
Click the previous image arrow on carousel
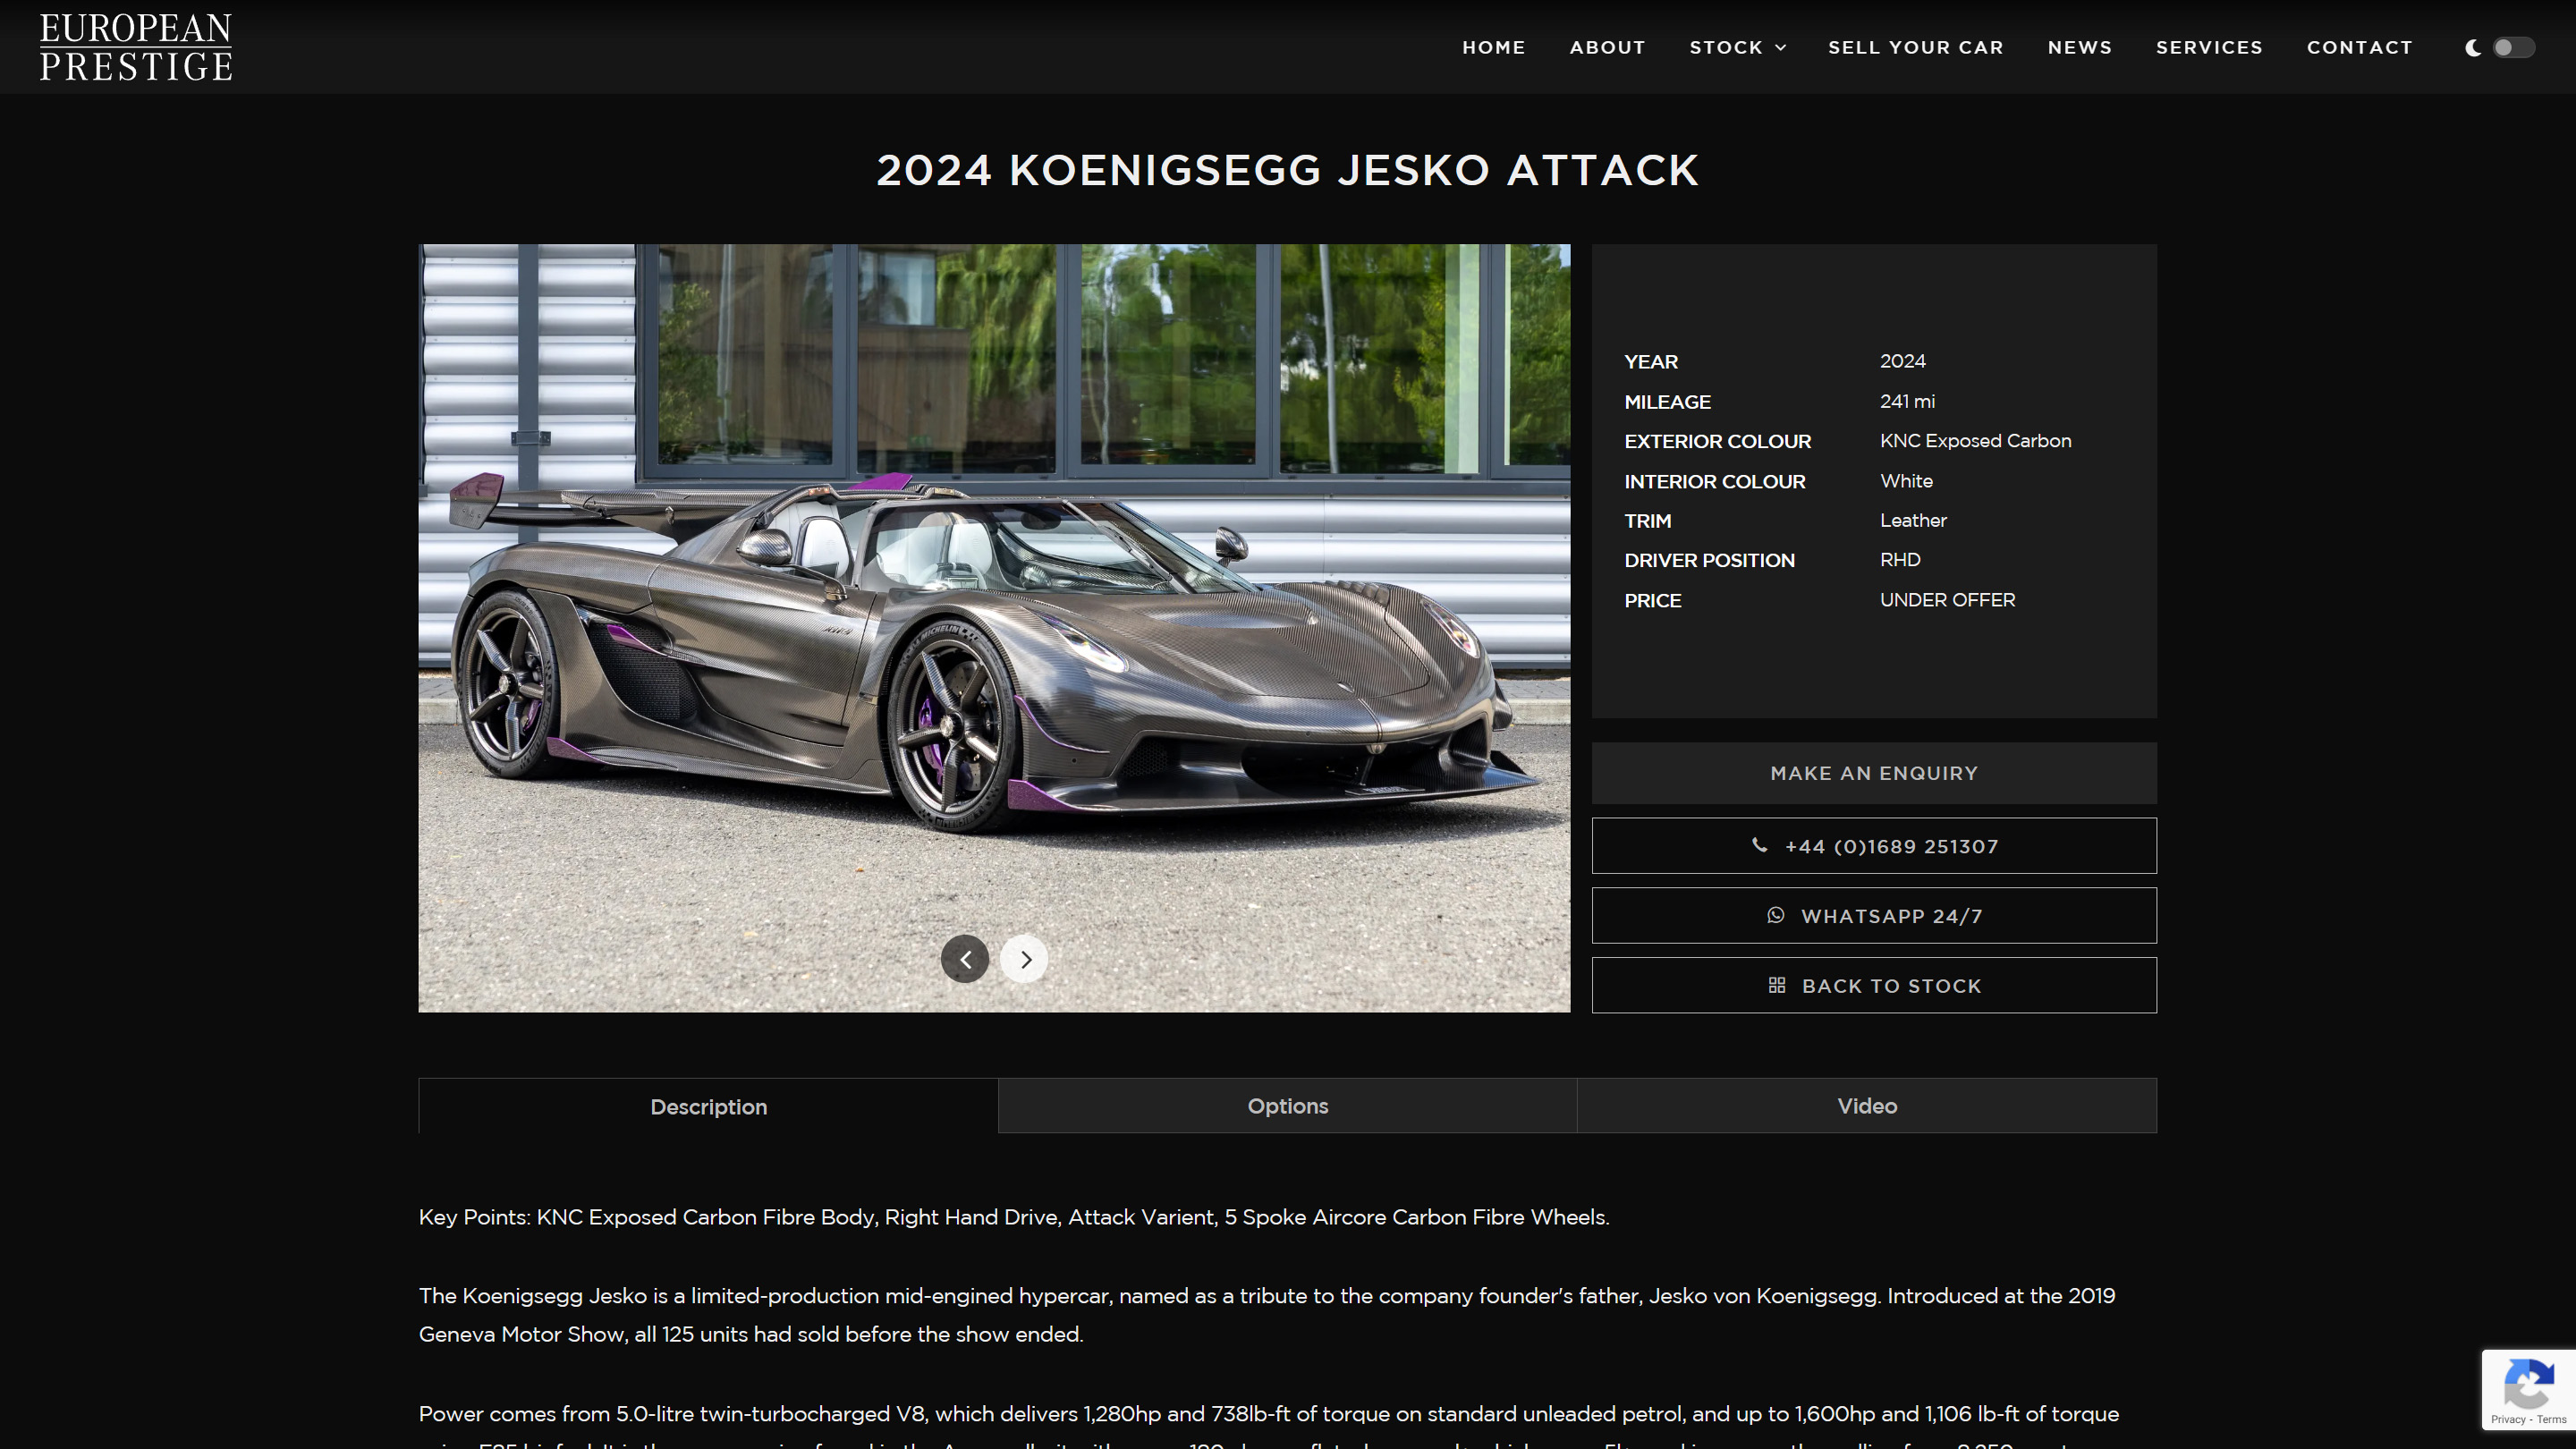coord(965,959)
